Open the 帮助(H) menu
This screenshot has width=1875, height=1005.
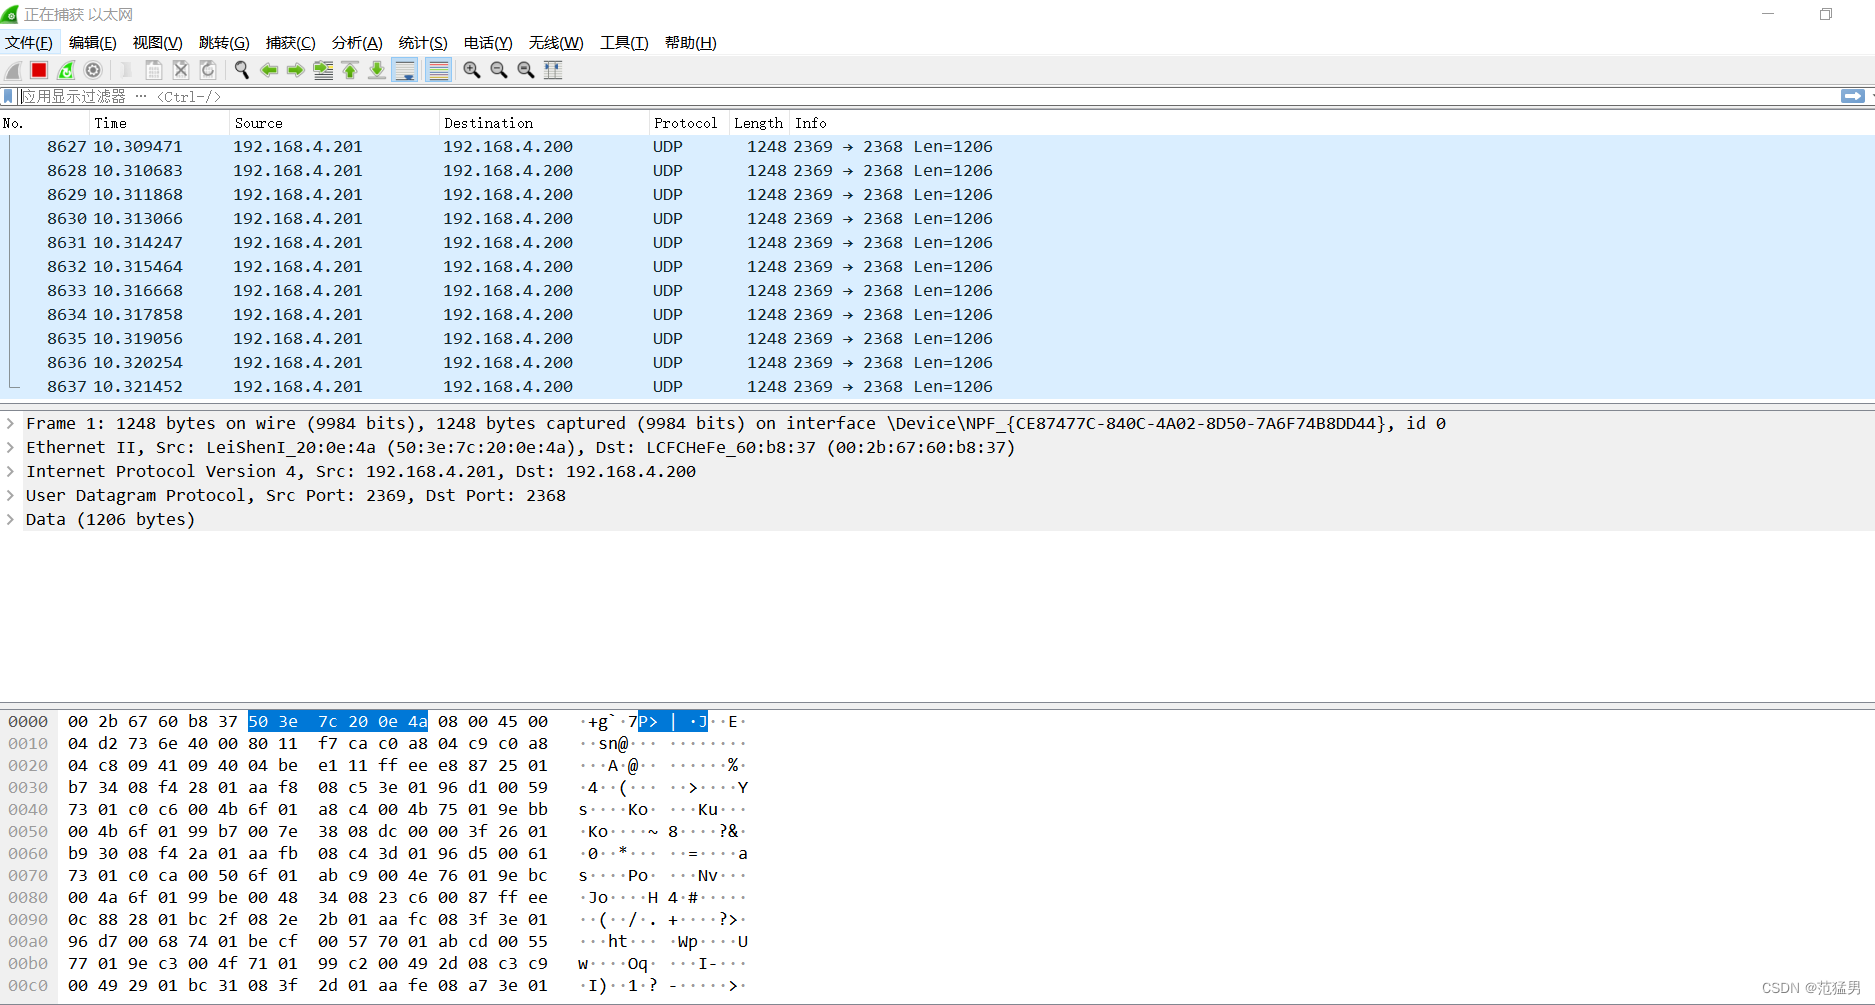click(x=691, y=43)
